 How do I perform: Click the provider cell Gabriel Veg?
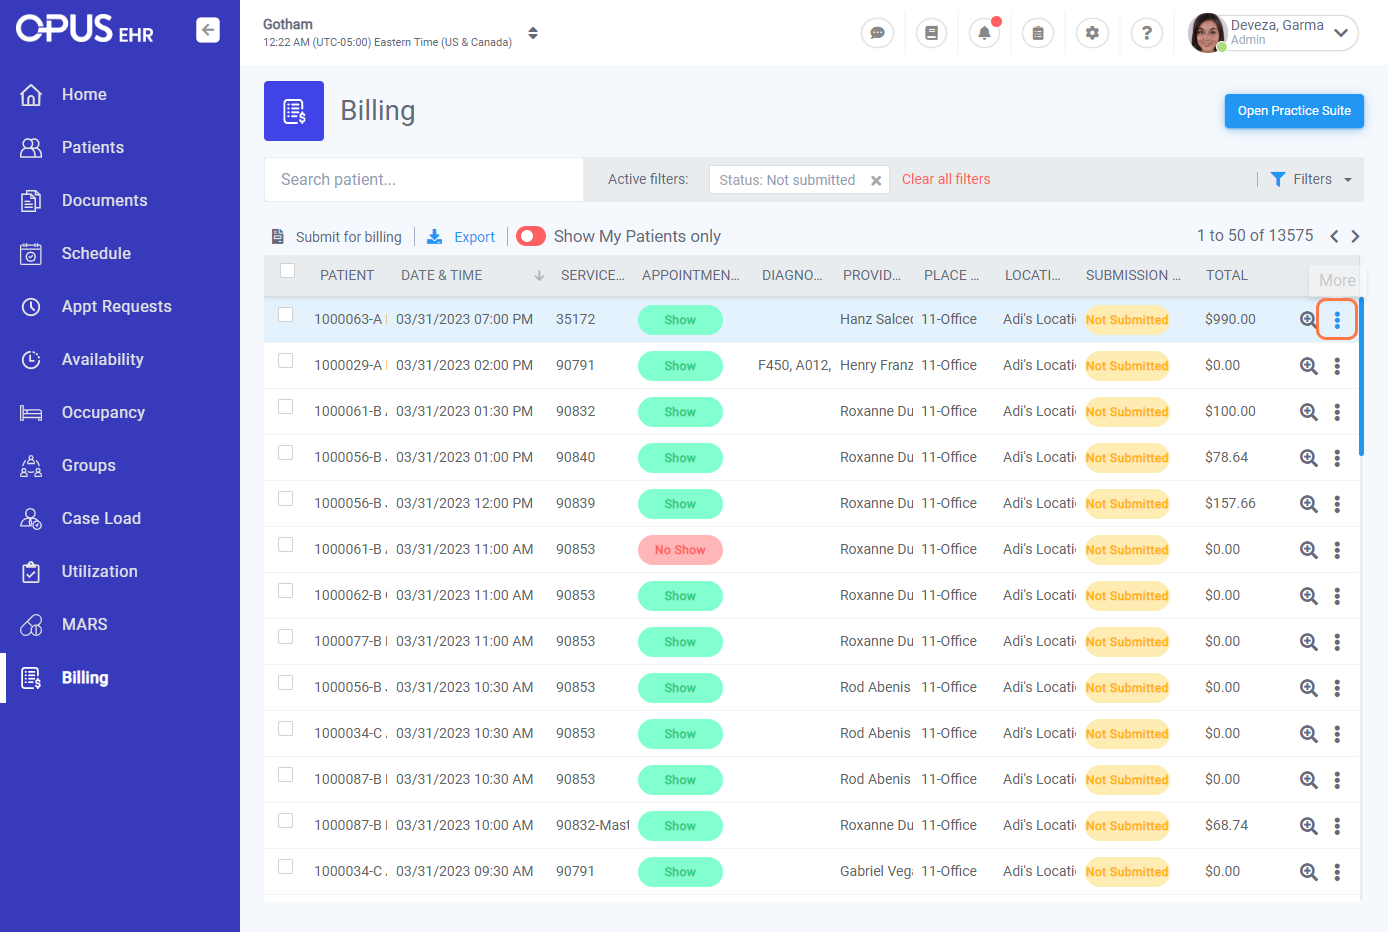coord(876,871)
